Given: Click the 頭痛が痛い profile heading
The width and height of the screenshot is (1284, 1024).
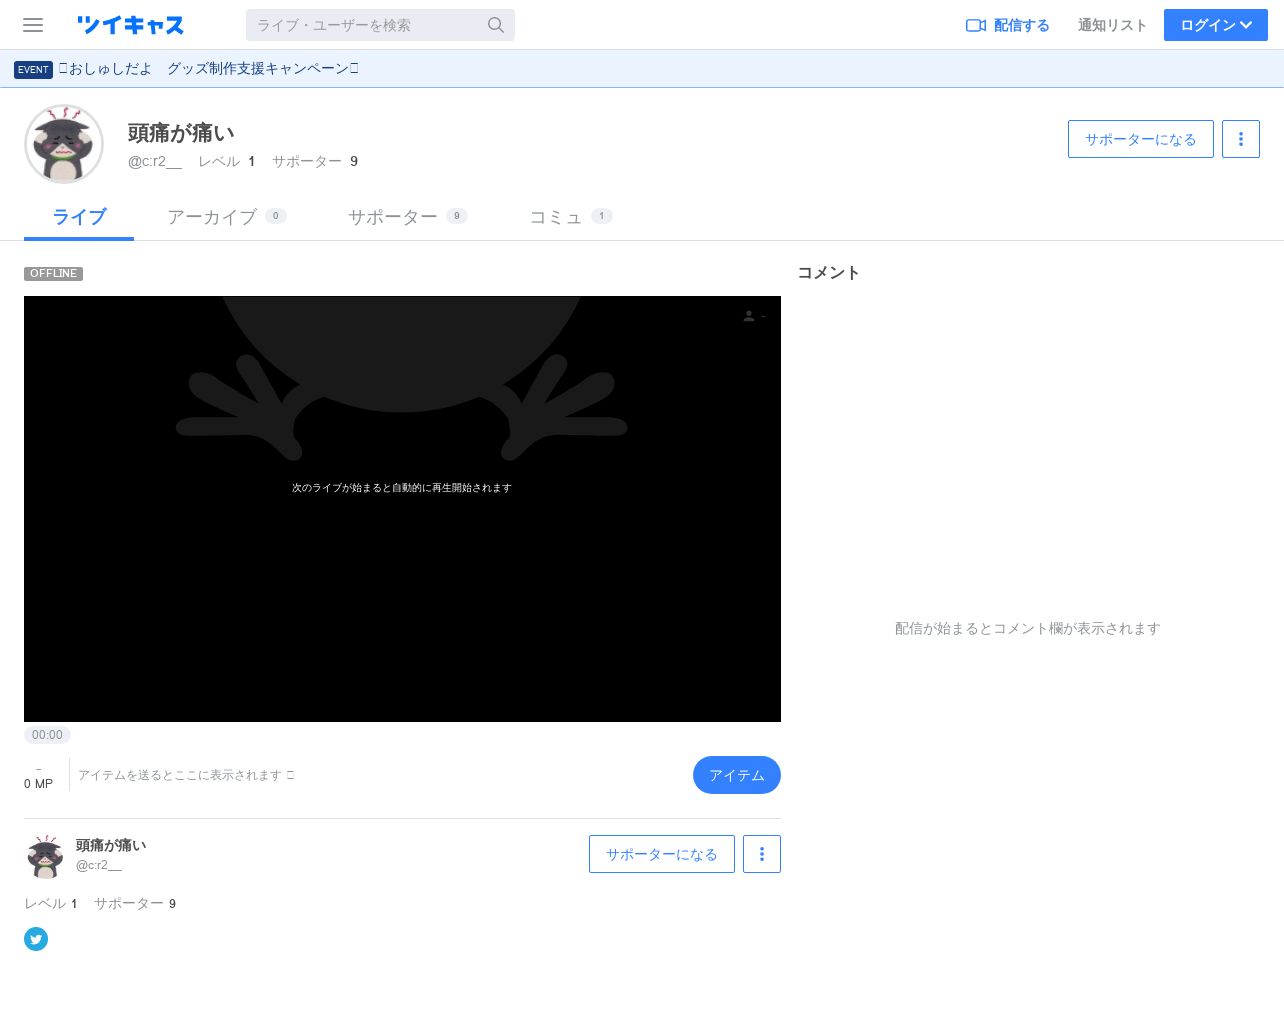Looking at the screenshot, I should click(181, 133).
